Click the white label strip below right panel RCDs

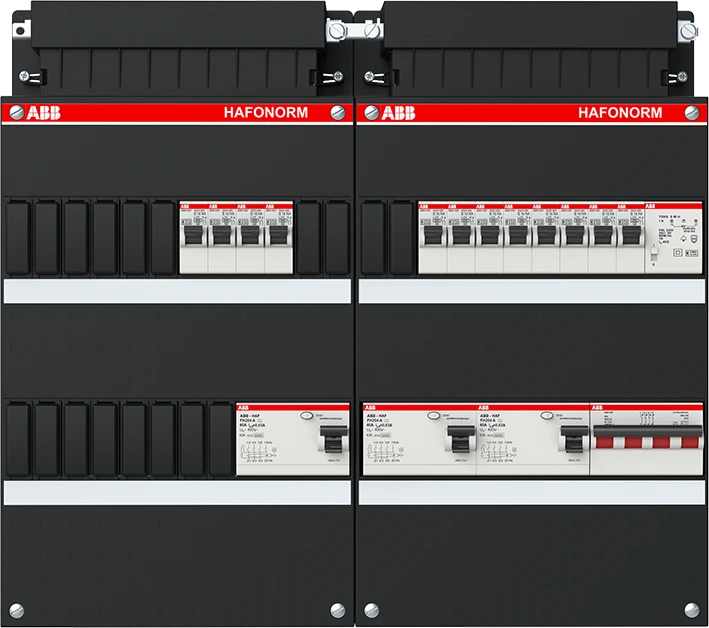point(530,492)
